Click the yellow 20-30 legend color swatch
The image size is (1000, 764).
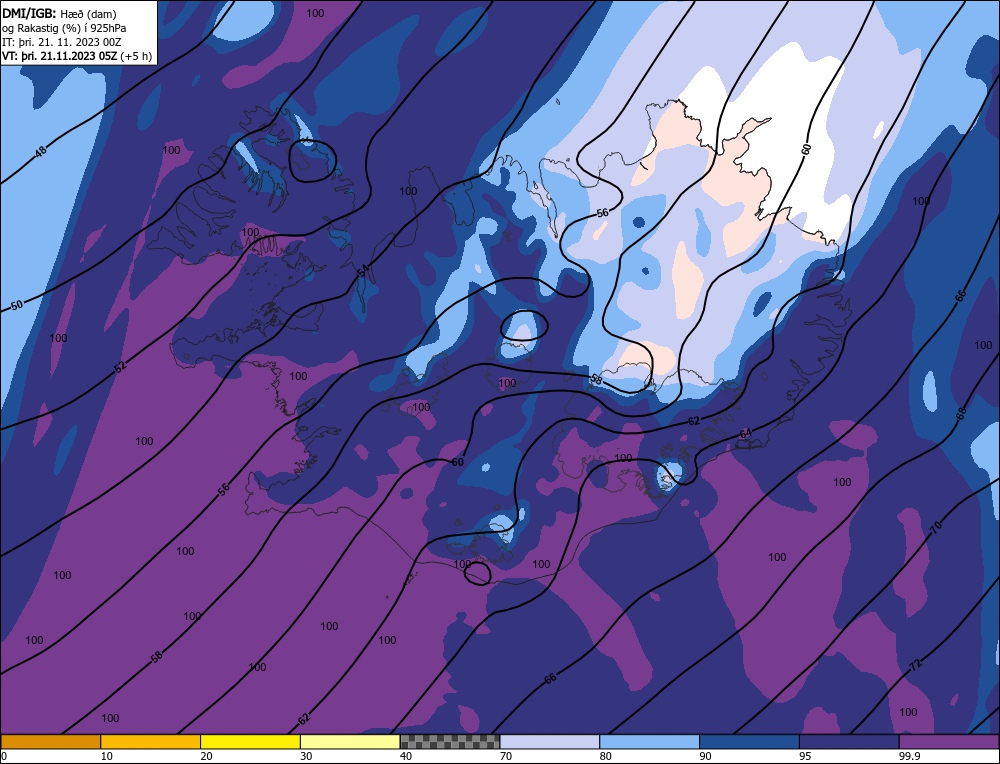(x=250, y=741)
